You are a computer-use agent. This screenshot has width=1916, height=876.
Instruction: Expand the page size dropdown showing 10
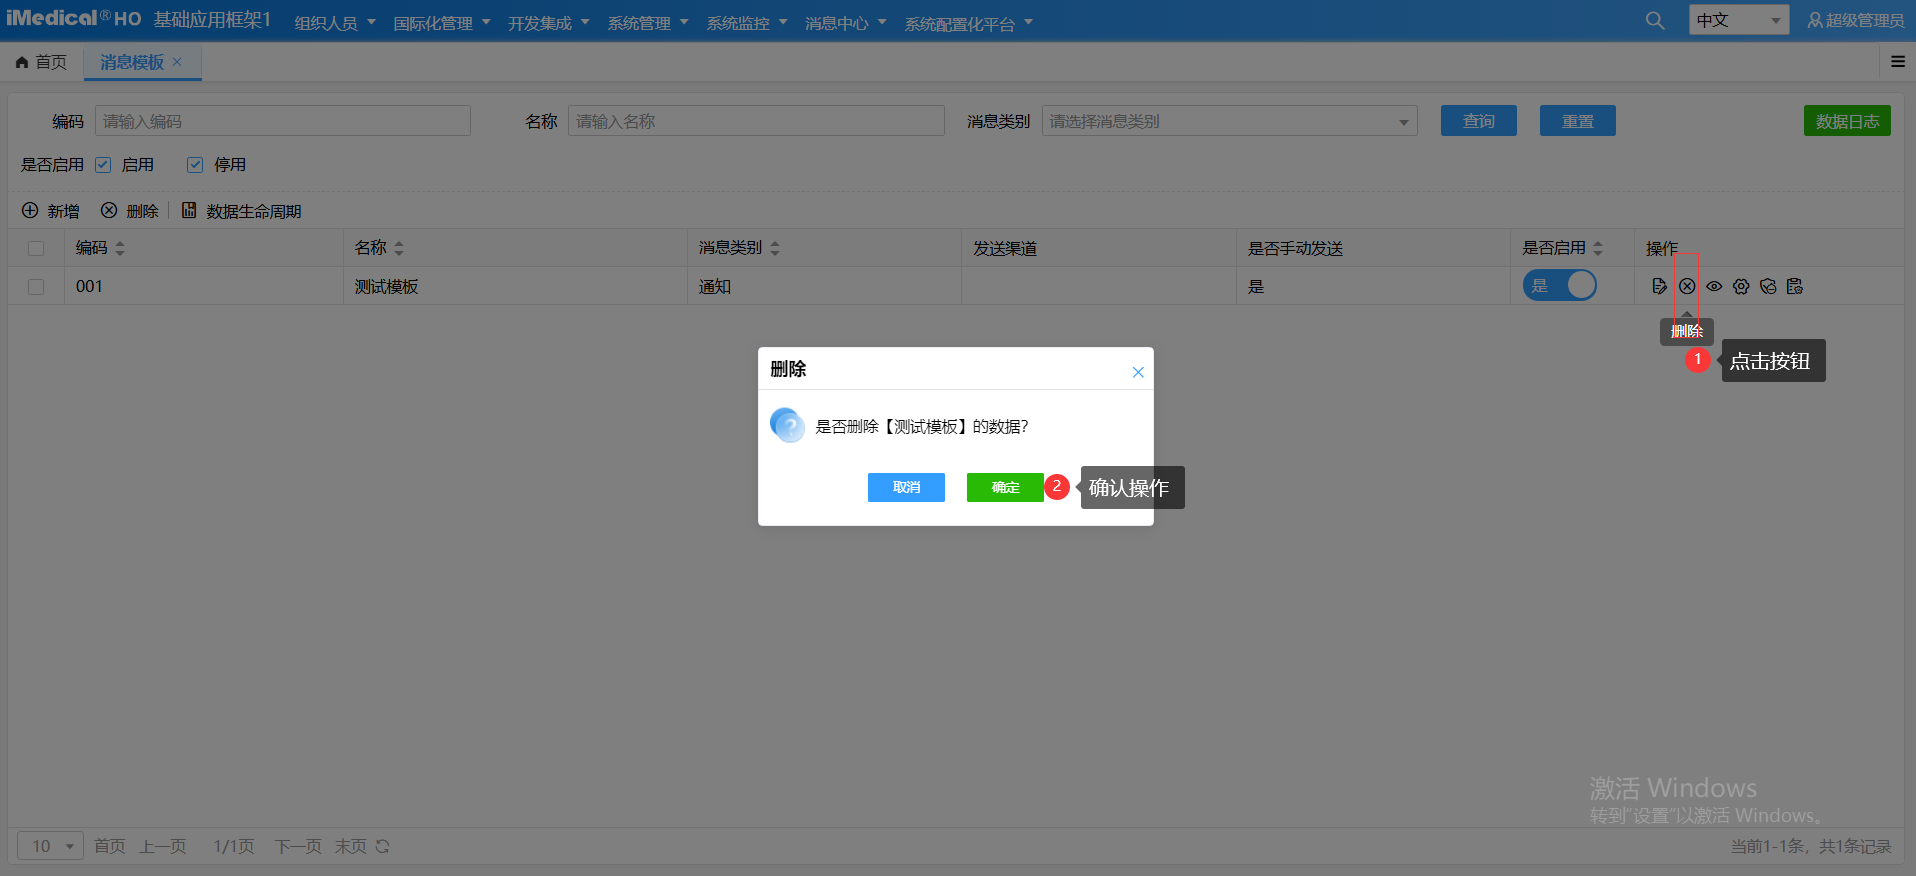pos(51,846)
